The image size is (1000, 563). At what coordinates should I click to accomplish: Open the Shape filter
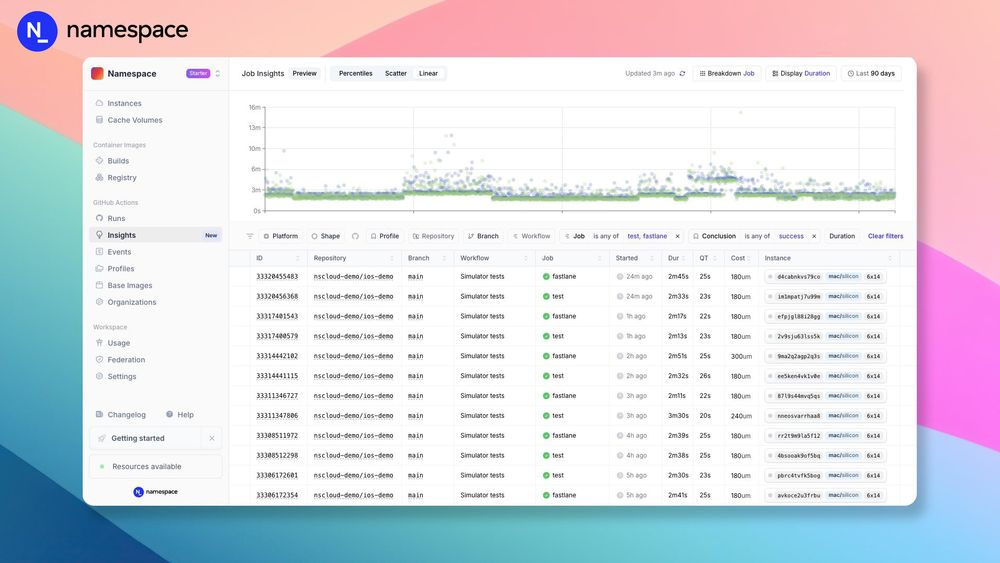[325, 236]
